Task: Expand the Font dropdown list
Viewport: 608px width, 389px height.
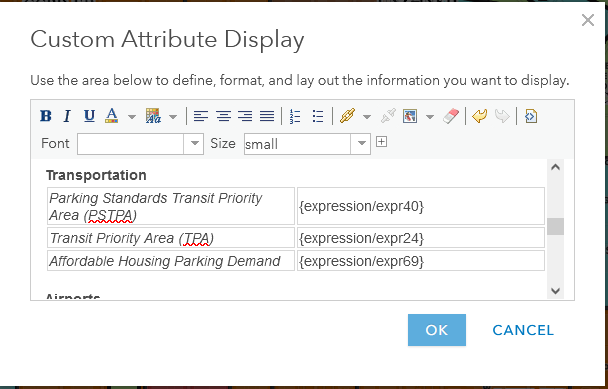Action: [195, 143]
